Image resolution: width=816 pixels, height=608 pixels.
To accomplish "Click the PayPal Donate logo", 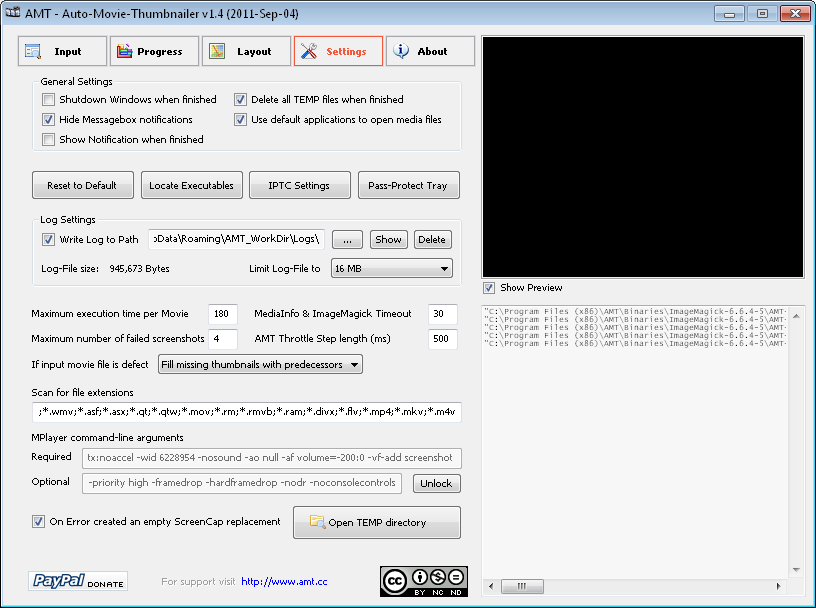I will pos(78,581).
